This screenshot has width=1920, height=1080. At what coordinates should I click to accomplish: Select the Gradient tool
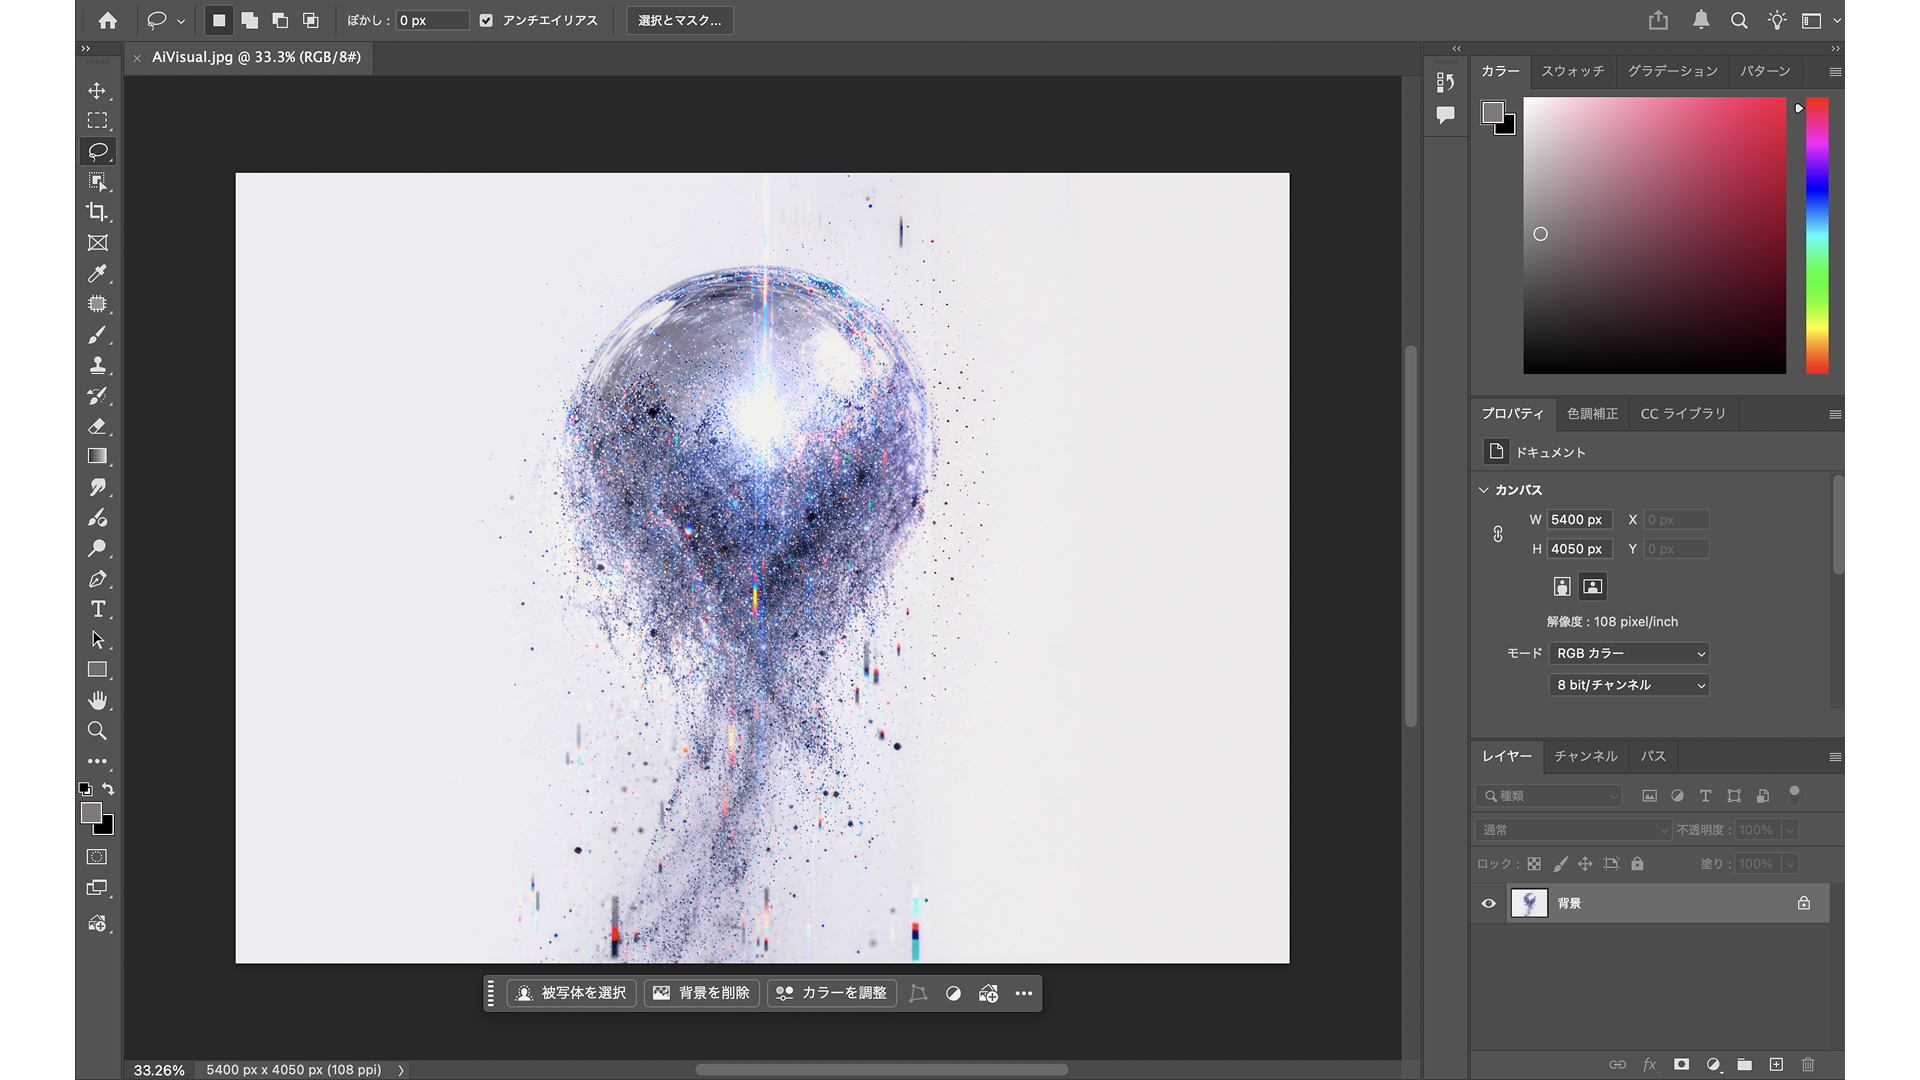coord(97,457)
